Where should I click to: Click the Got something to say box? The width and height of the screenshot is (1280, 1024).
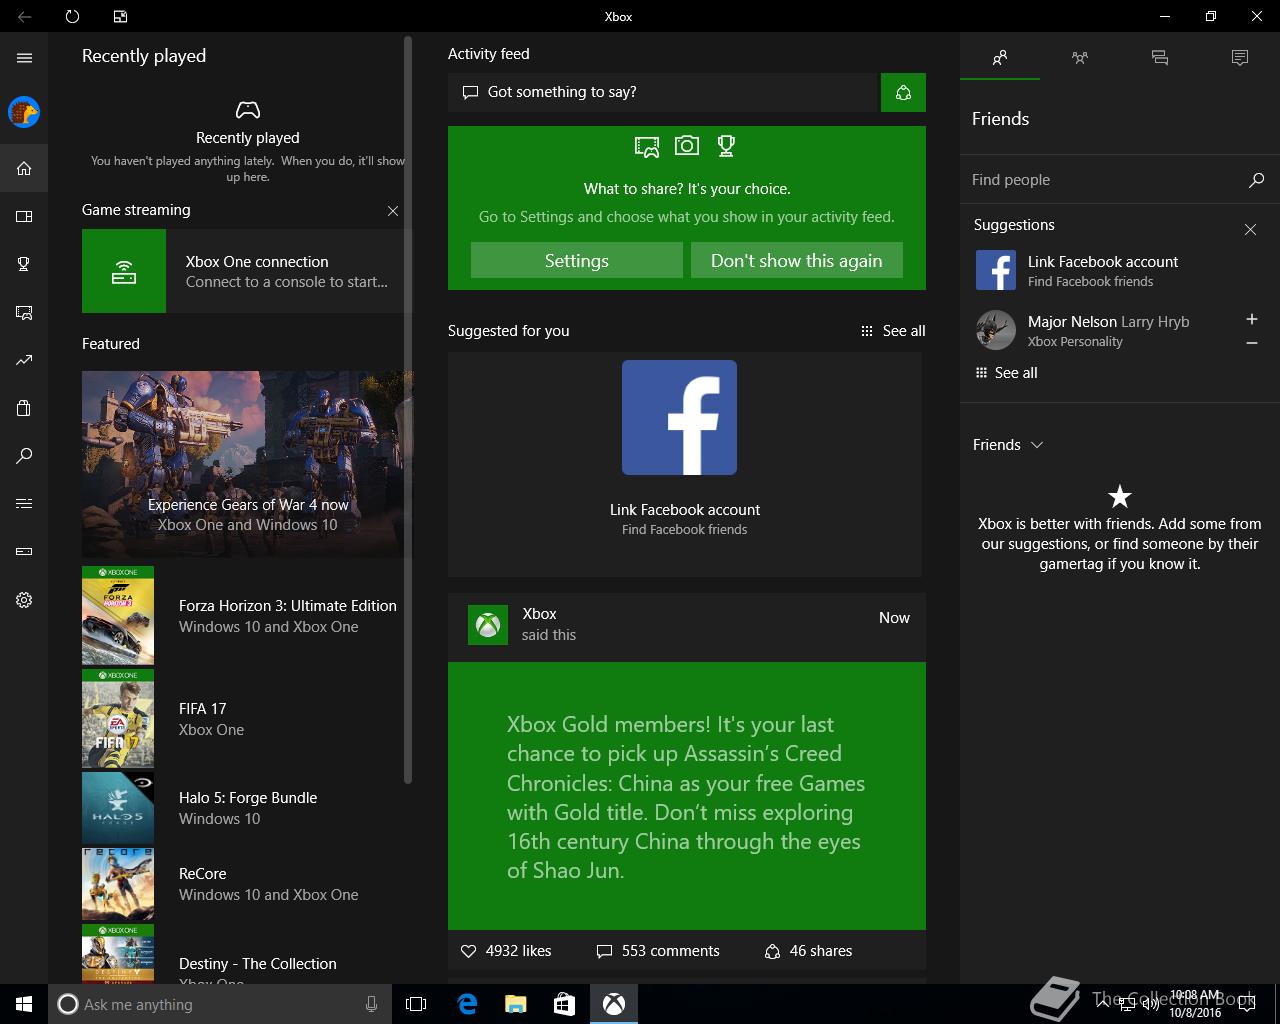point(662,92)
